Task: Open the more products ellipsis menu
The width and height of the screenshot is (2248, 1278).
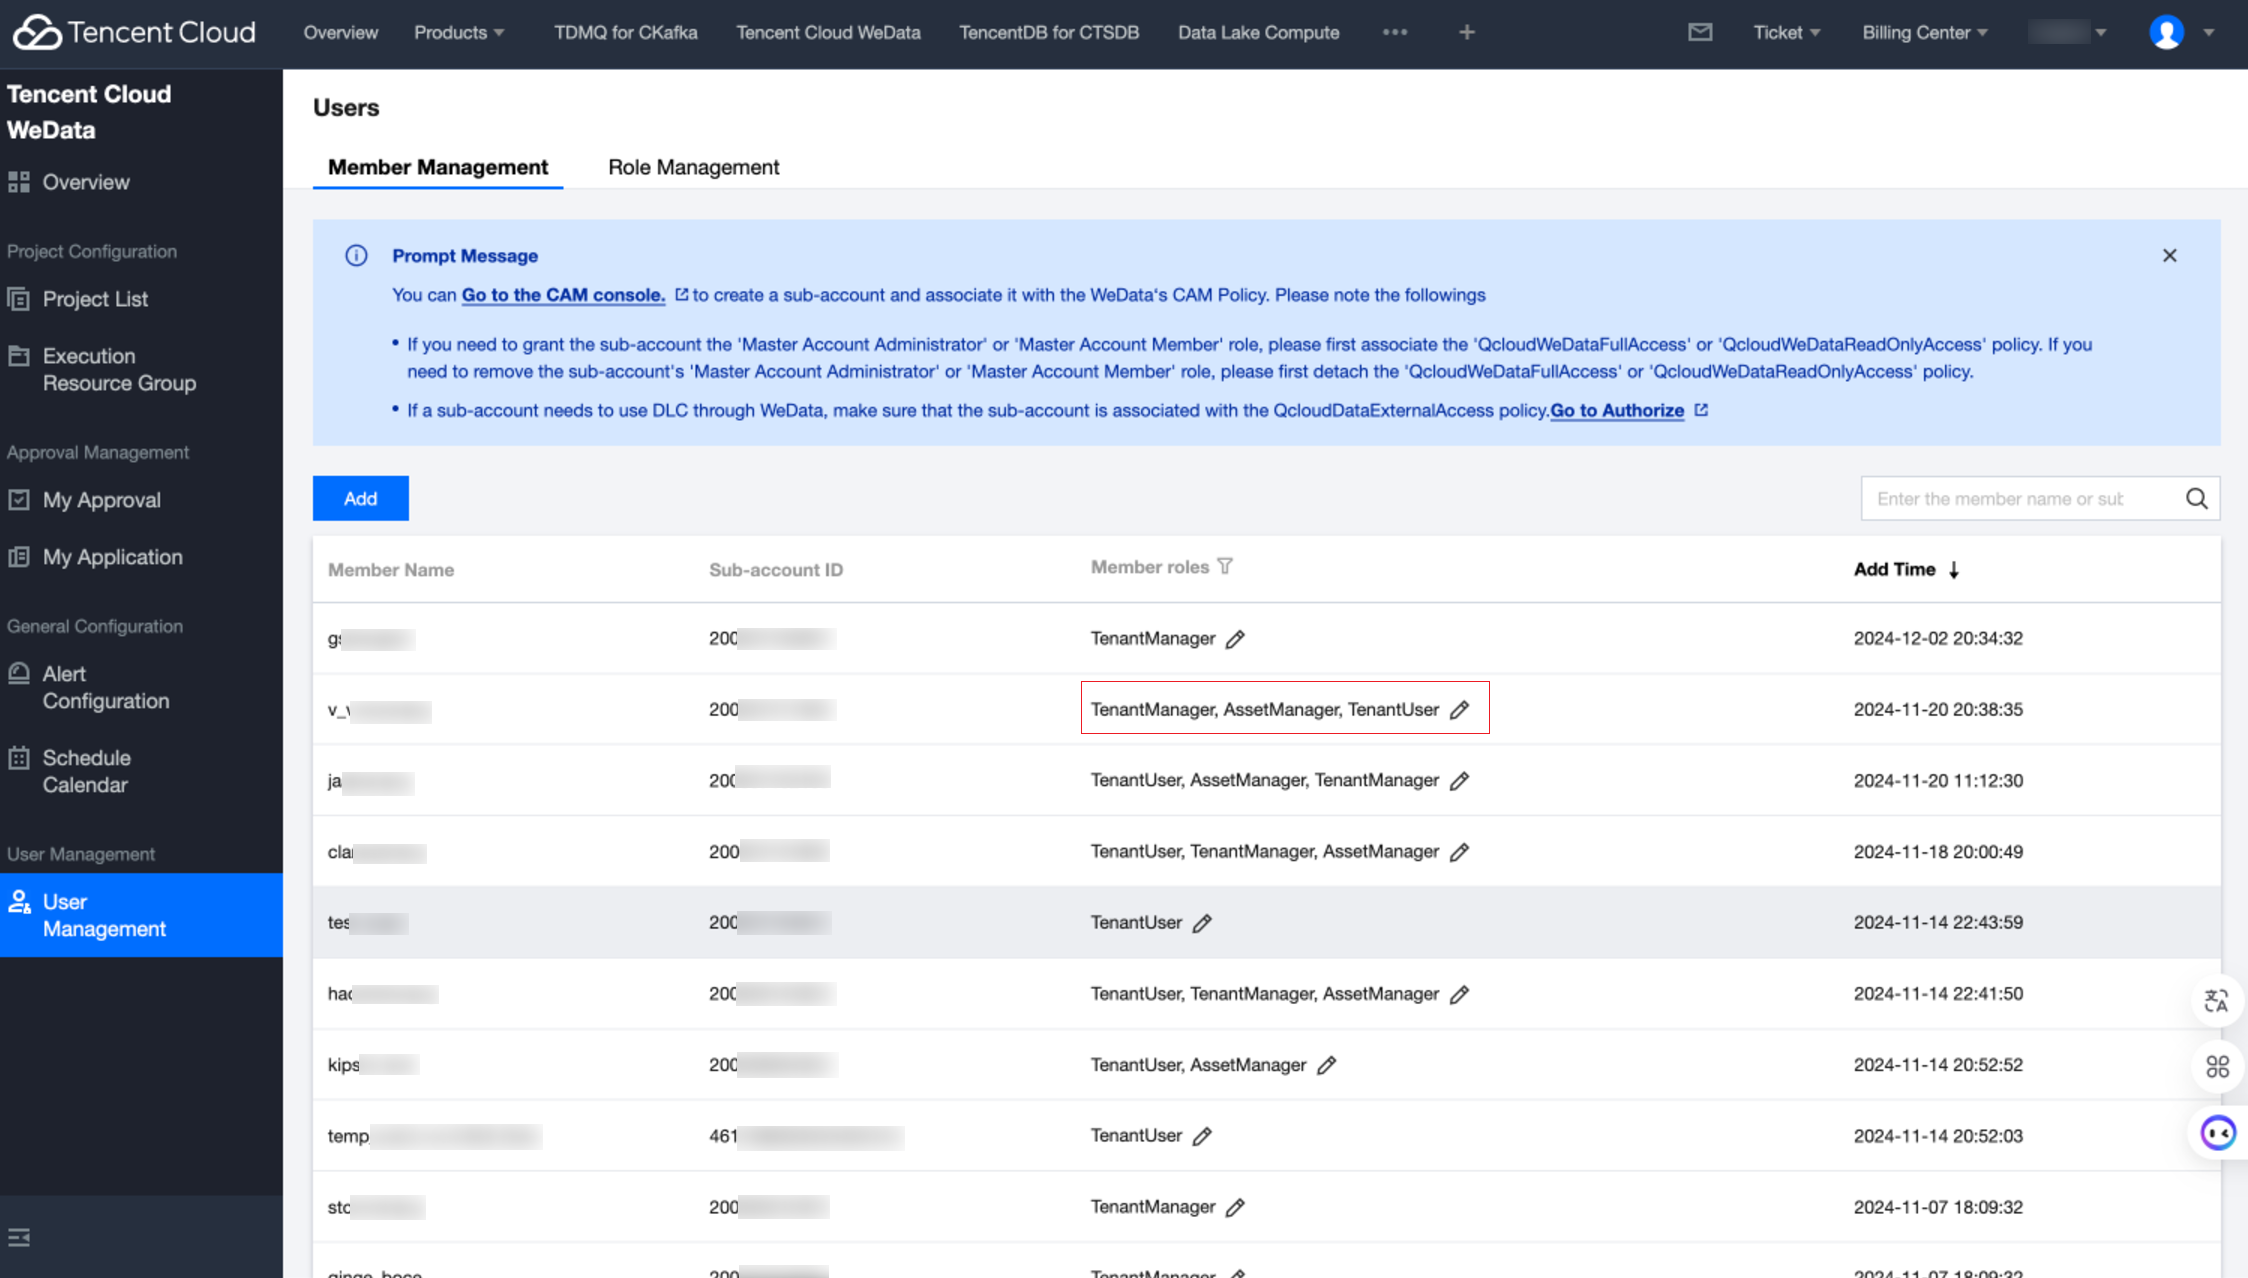Action: coord(1395,32)
